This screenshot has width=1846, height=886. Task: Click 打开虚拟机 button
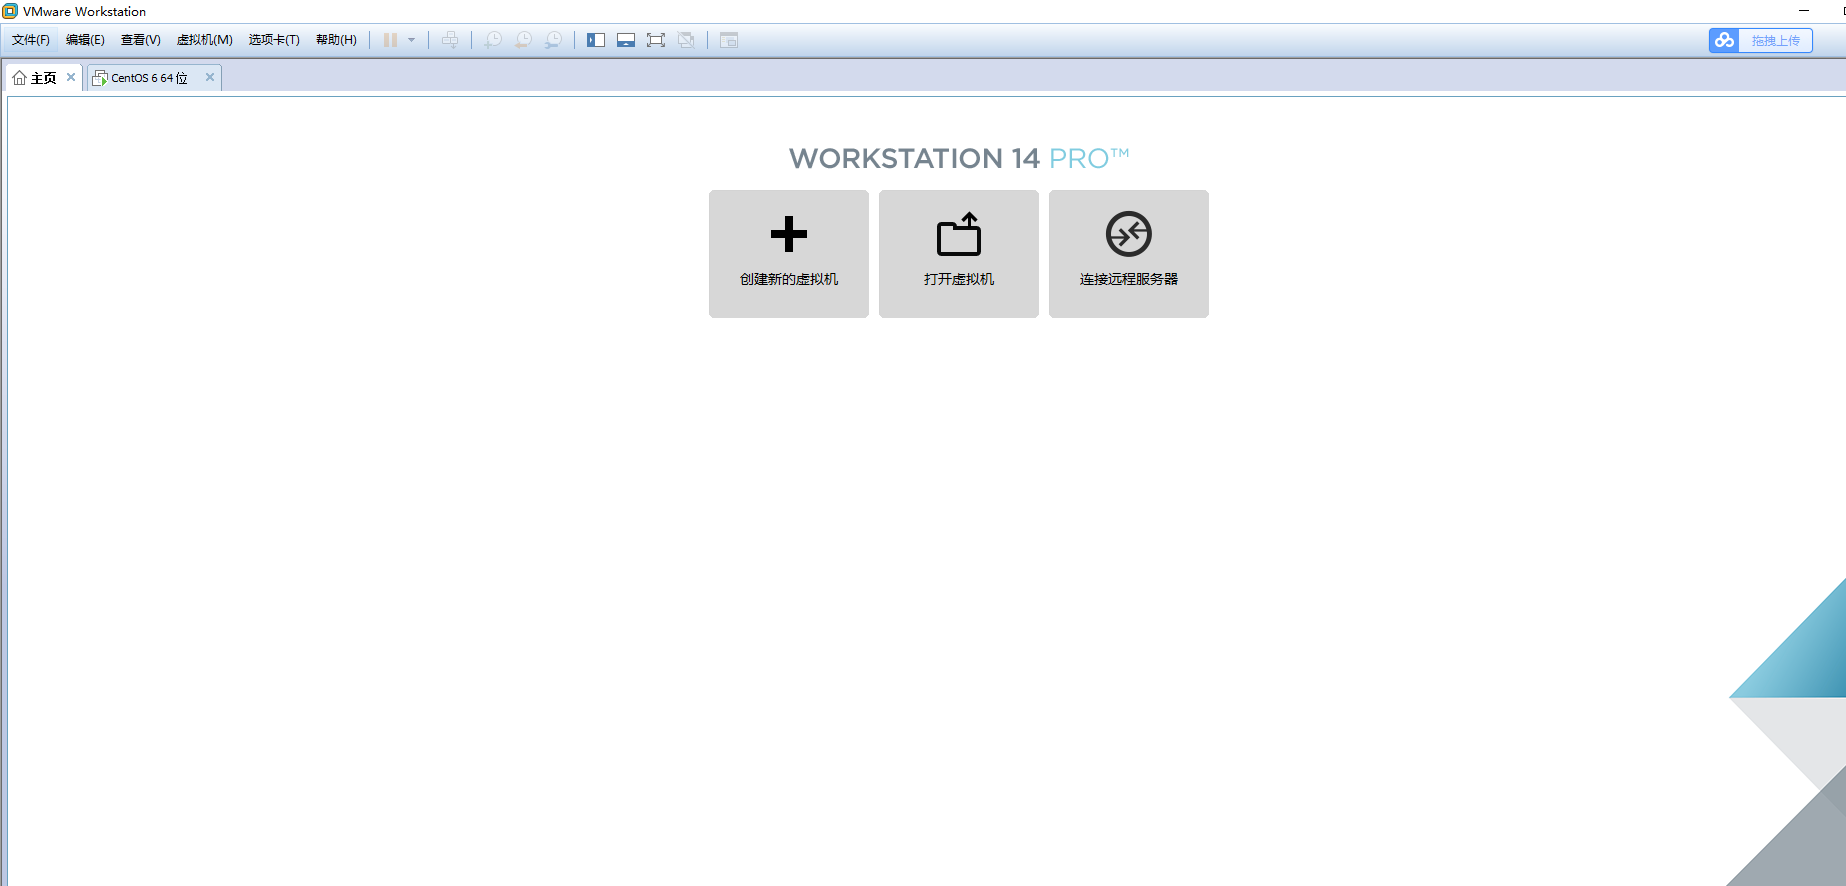[x=959, y=254]
